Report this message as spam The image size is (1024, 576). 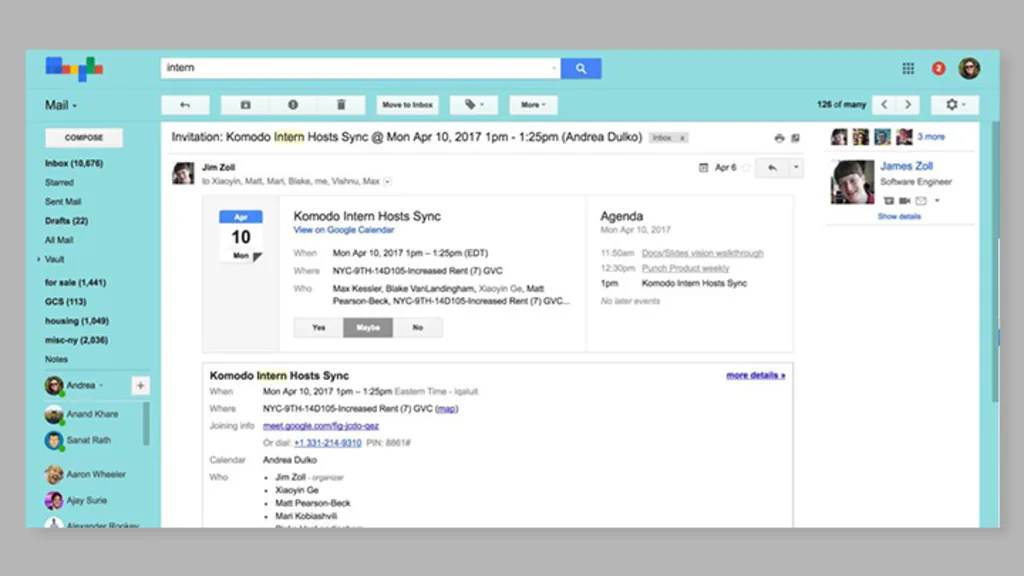click(292, 104)
